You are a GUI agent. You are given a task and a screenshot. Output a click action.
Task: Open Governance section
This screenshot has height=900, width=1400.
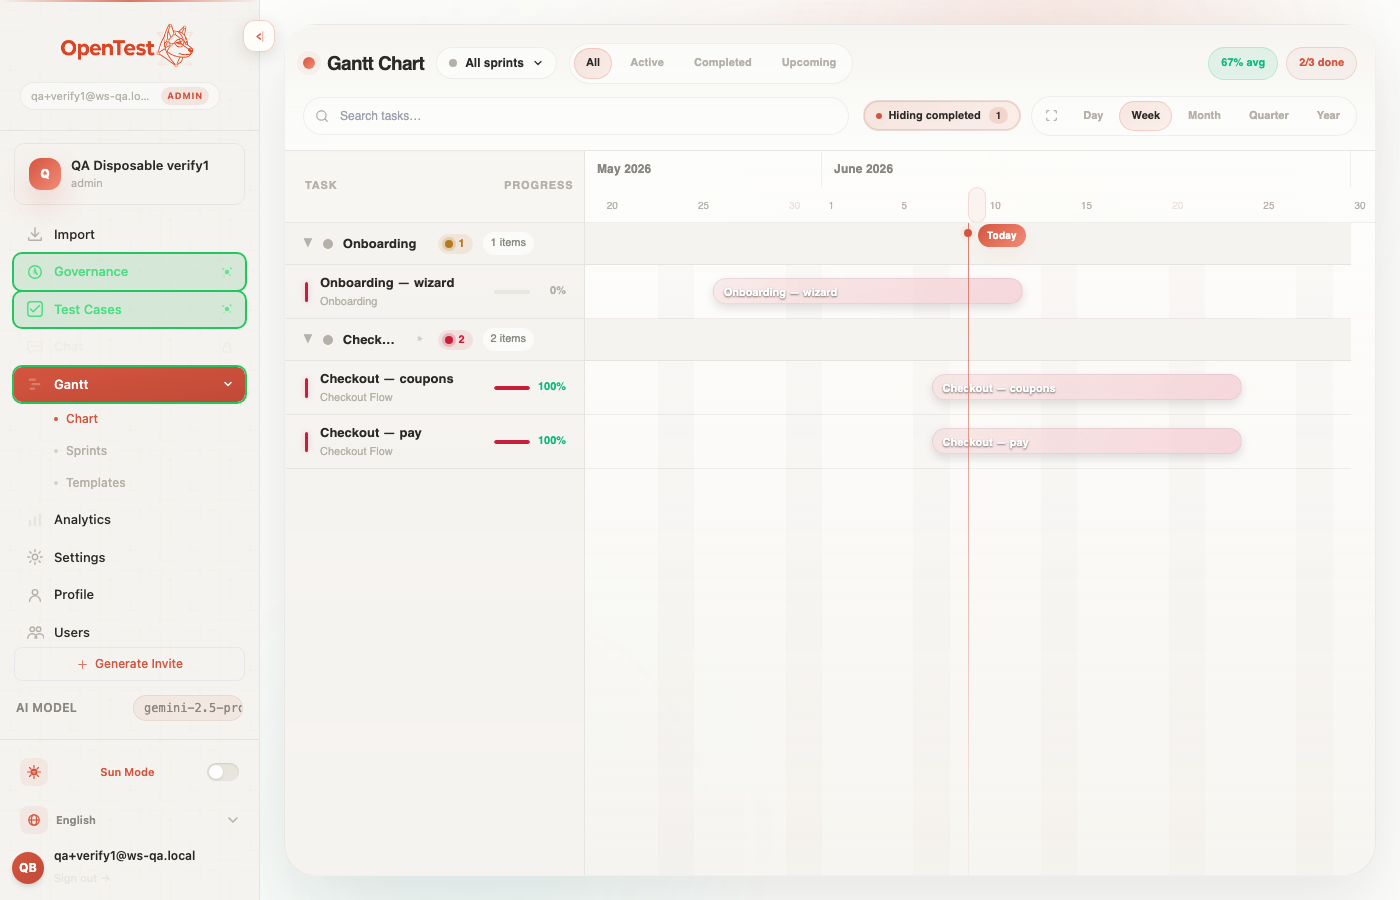(x=129, y=272)
